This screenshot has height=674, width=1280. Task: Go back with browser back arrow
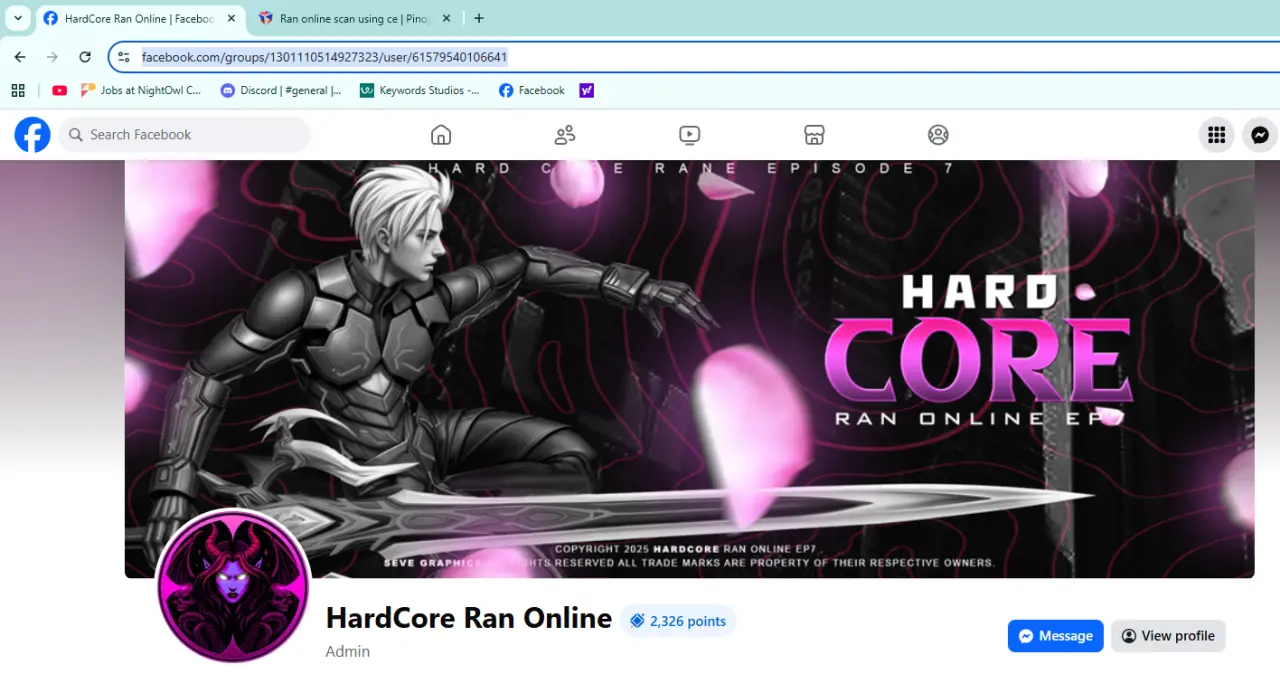[x=20, y=57]
